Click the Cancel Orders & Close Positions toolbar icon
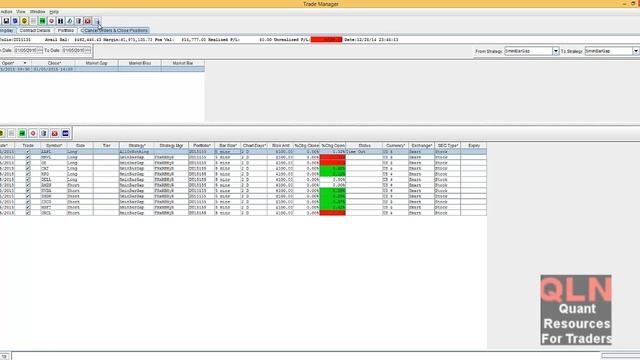The height and width of the screenshot is (360, 640). coord(97,21)
